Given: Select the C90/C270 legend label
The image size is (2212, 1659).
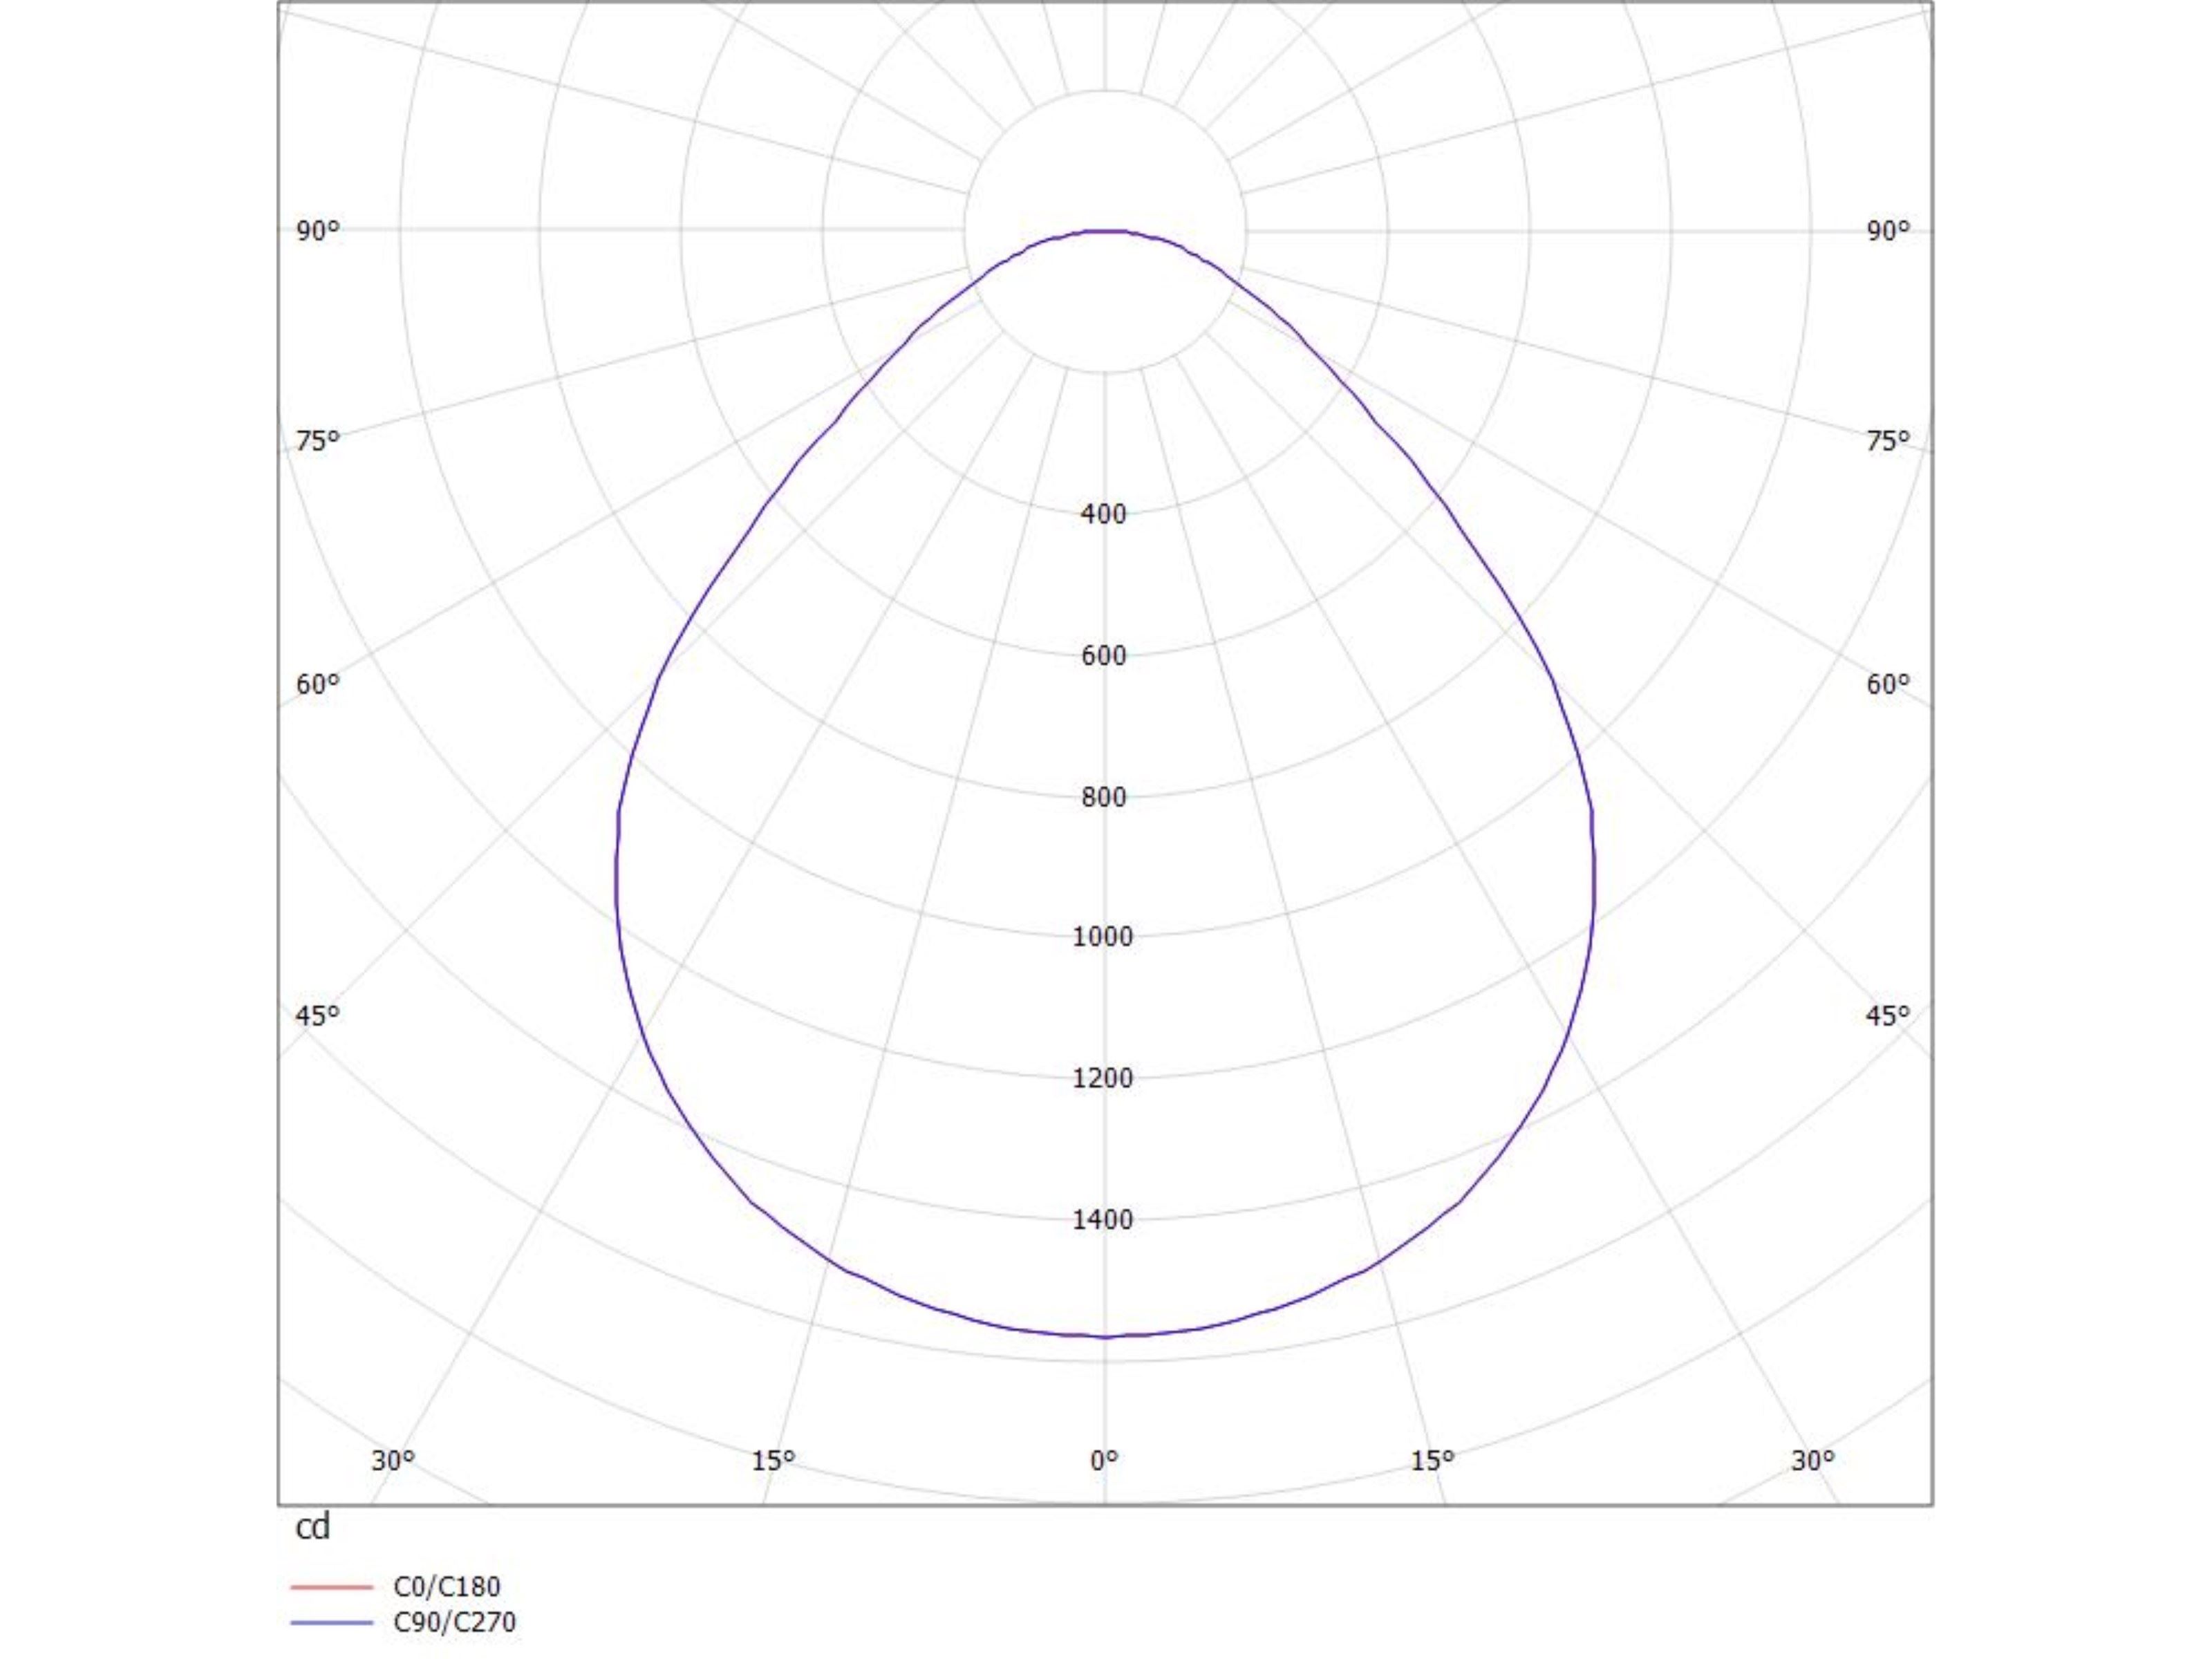Looking at the screenshot, I should 455,1622.
